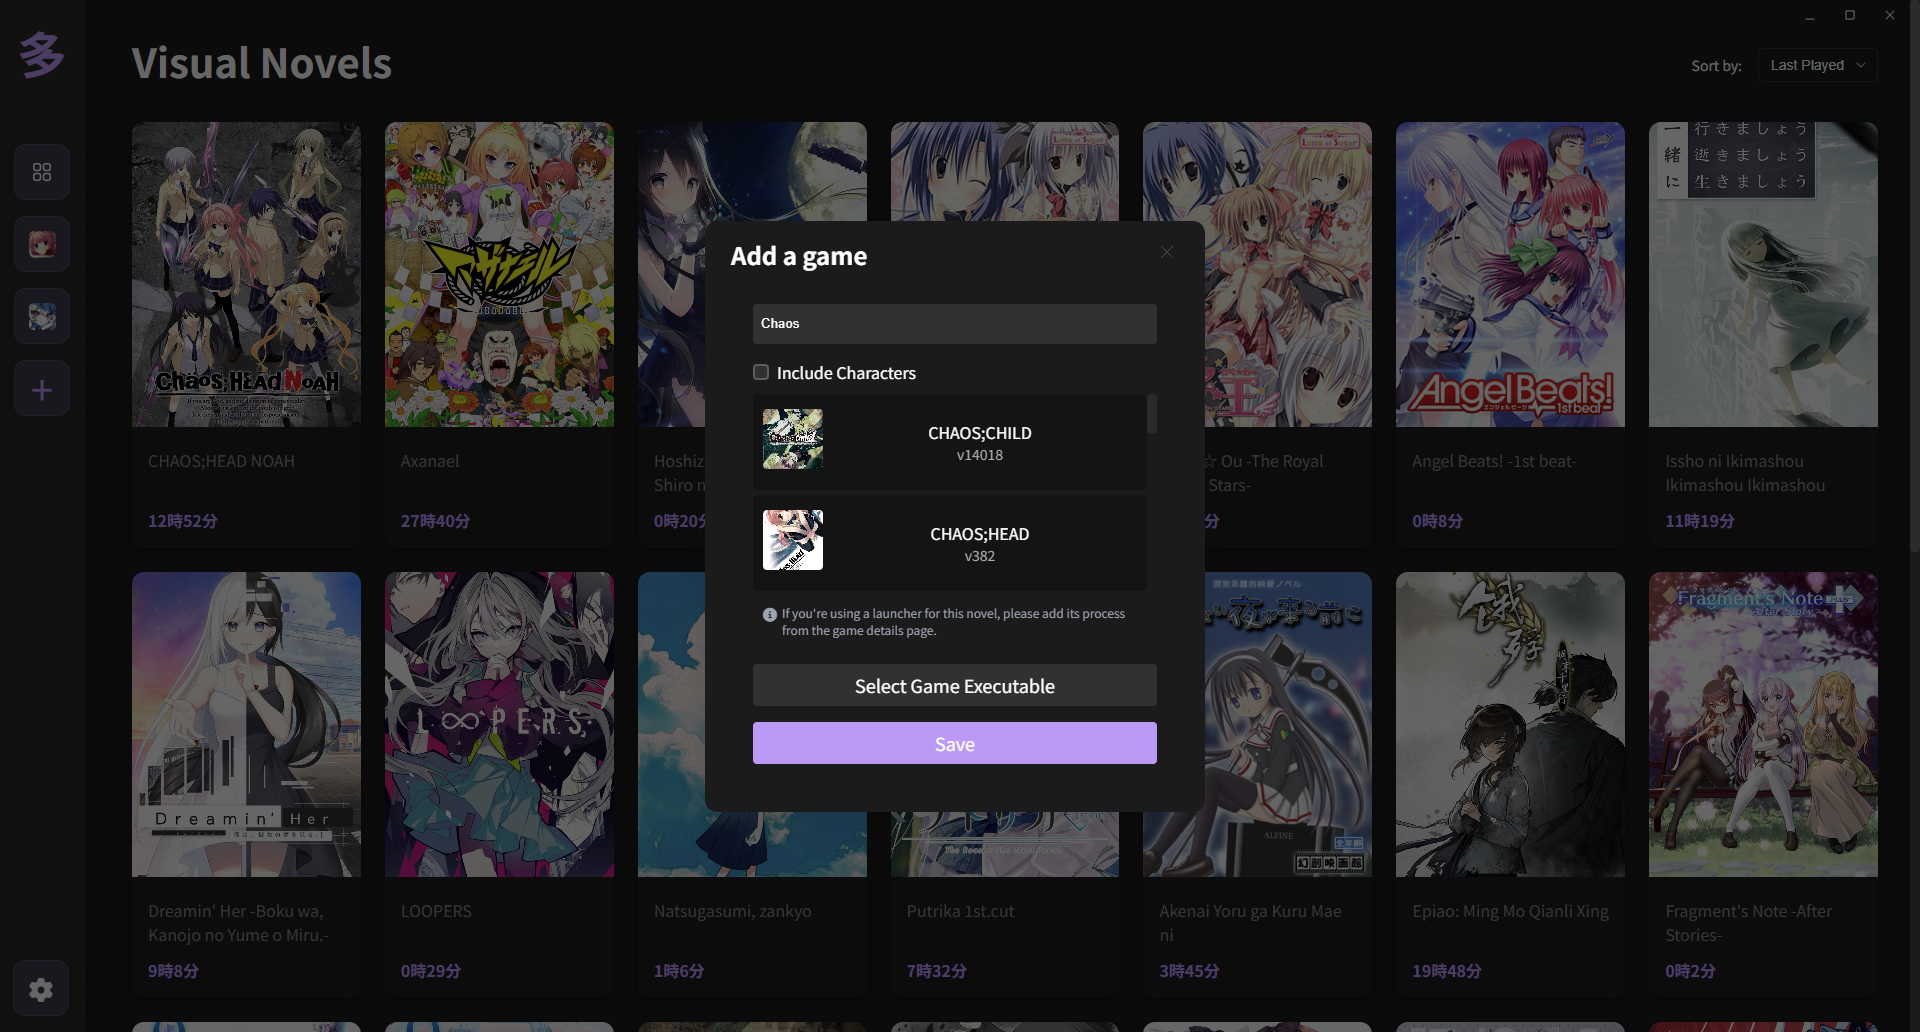Viewport: 1920px width, 1032px height.
Task: Select the CHAOS;CHILD search result
Action: 950,442
